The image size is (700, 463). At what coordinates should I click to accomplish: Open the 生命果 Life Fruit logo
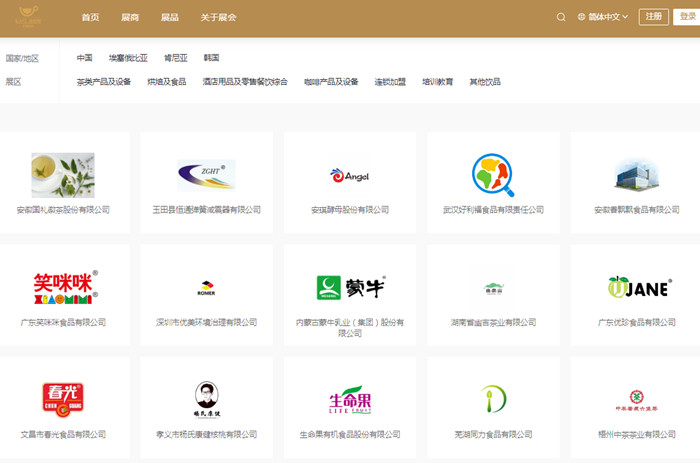(x=350, y=400)
